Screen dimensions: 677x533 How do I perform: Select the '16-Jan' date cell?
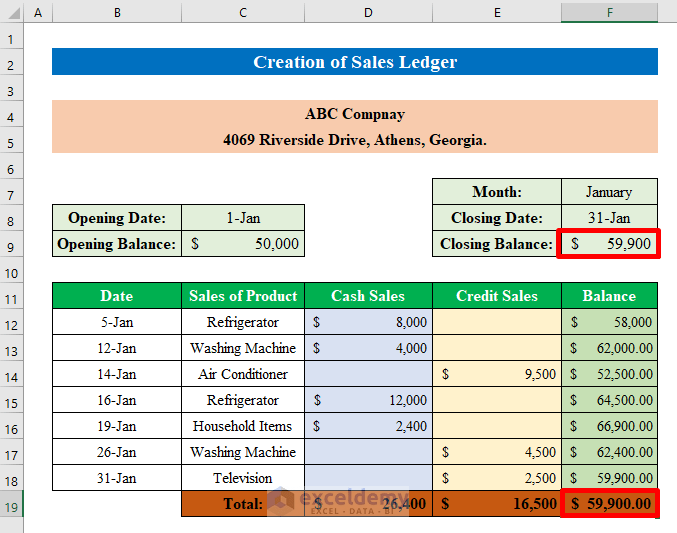[117, 400]
